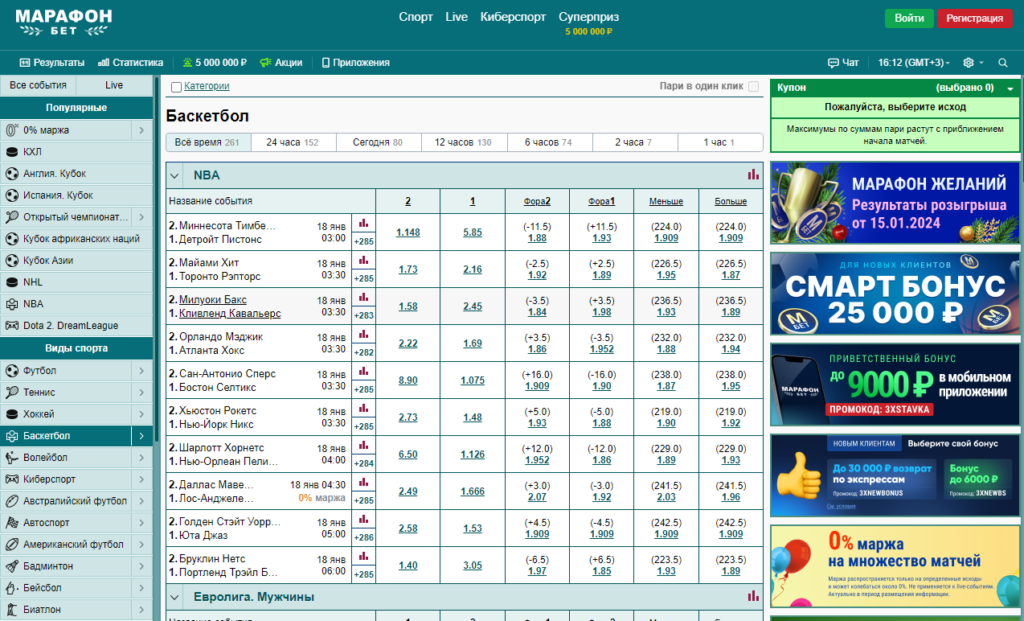Viewport: 1024px width, 621px height.
Task: Toggle the Категории checkbox
Action: pos(176,87)
